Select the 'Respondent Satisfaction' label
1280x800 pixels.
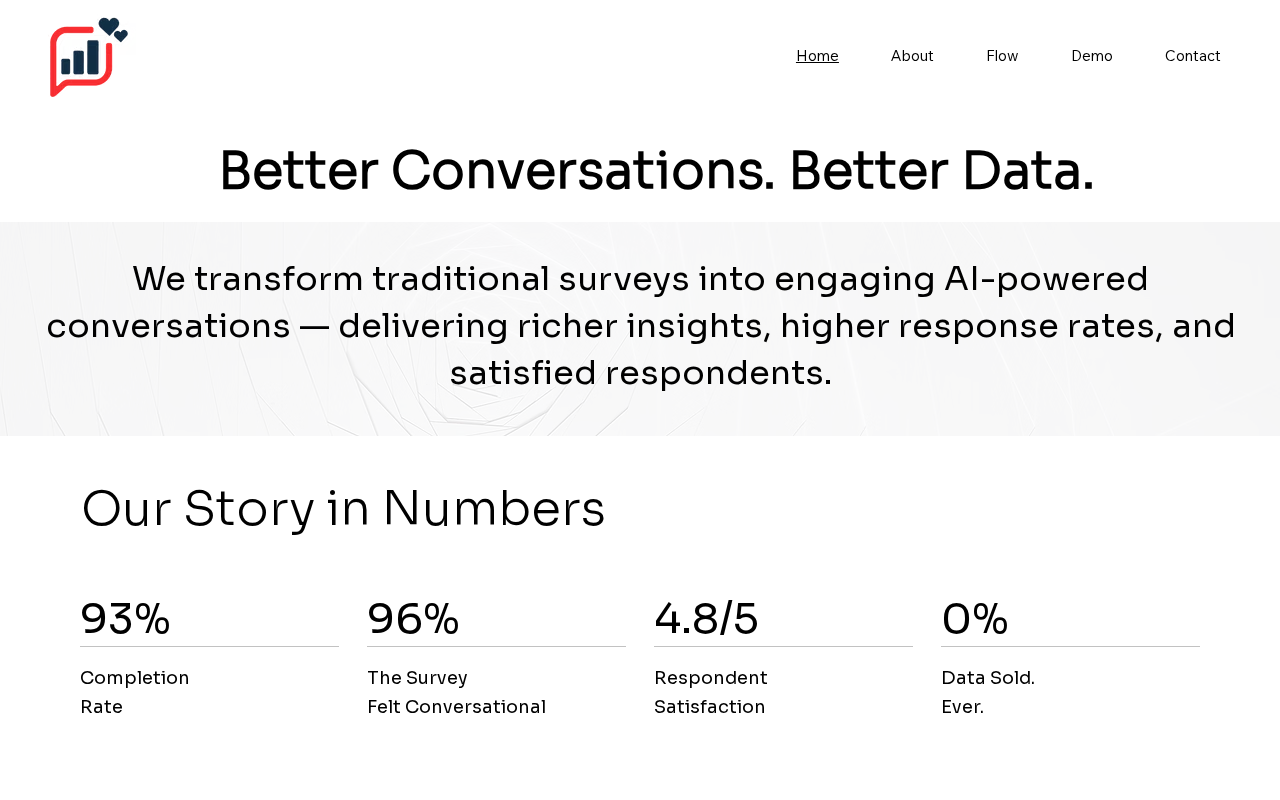point(710,692)
